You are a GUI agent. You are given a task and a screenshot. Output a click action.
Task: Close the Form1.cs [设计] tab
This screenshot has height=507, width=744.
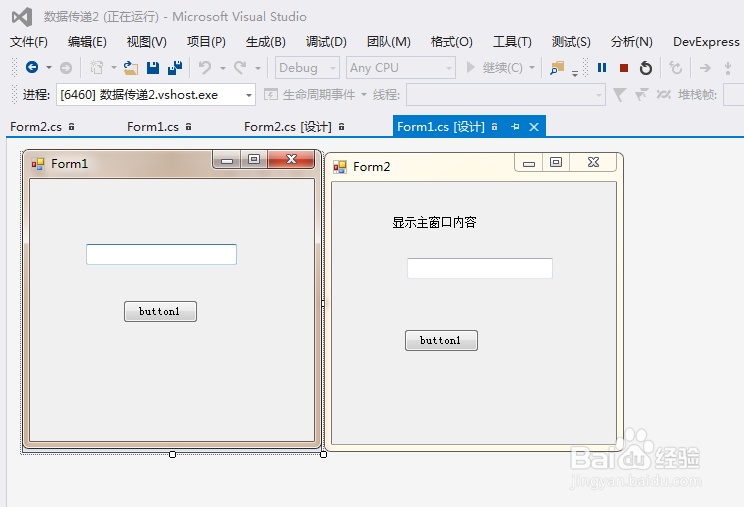[x=534, y=127]
